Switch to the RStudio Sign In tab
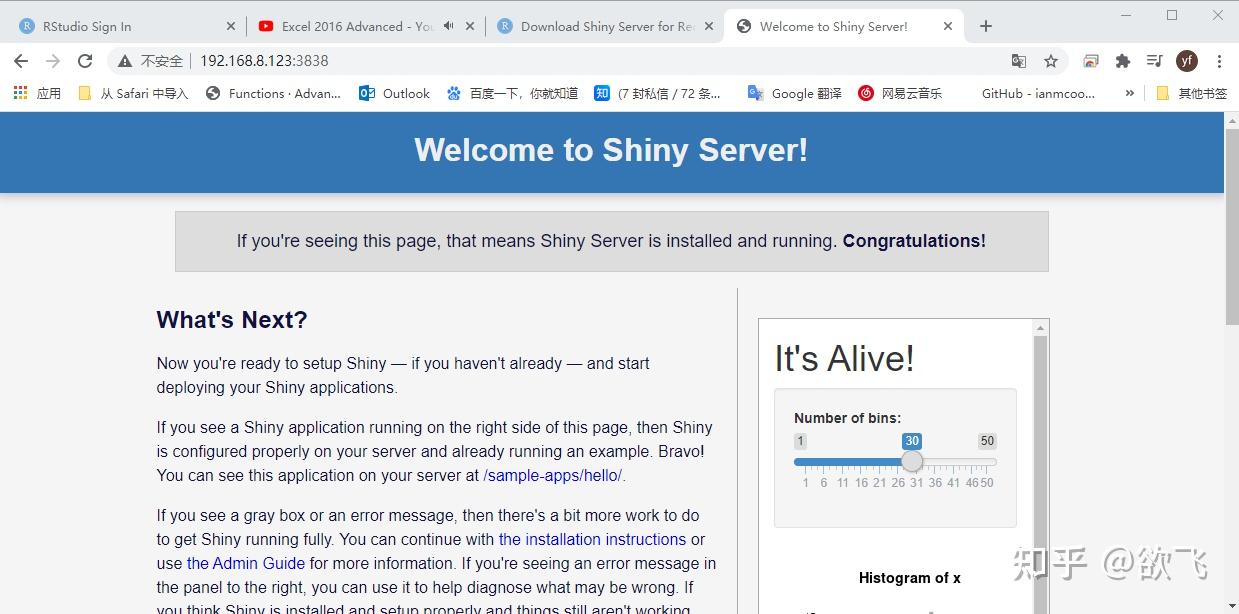Image resolution: width=1239 pixels, height=614 pixels. 110,27
